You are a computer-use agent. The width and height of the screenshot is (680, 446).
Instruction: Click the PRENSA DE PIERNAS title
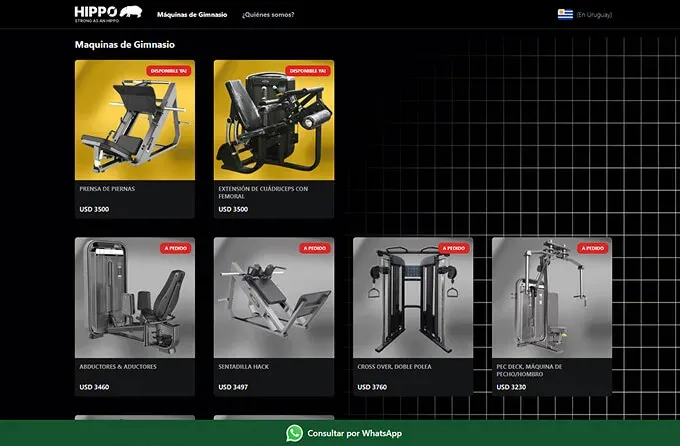(x=107, y=188)
